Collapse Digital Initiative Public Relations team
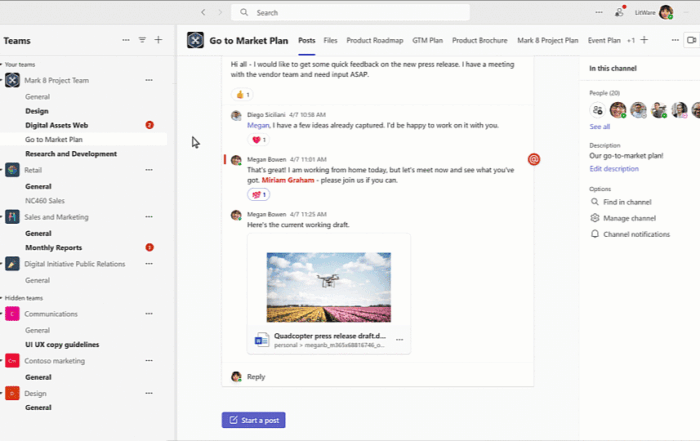This screenshot has height=441, width=700. click(1, 264)
